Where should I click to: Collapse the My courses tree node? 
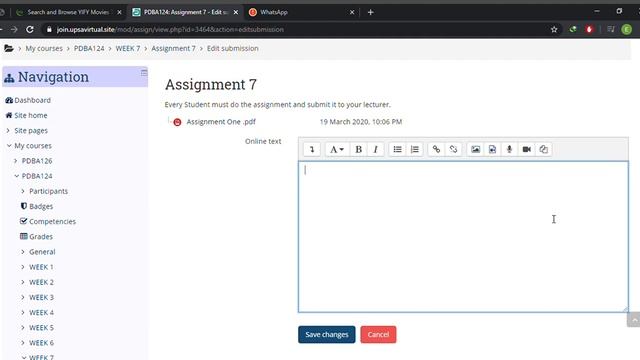pos(9,145)
